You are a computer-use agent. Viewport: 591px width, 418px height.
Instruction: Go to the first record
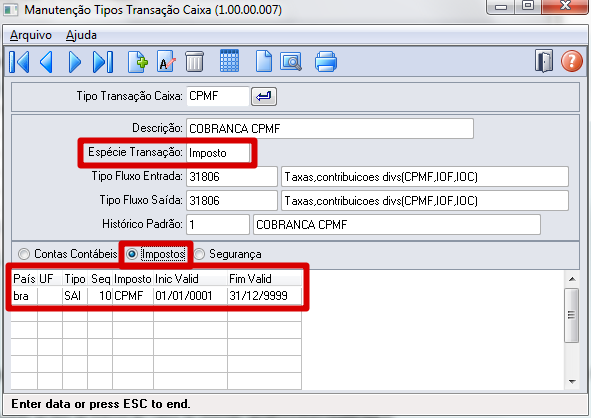point(19,61)
